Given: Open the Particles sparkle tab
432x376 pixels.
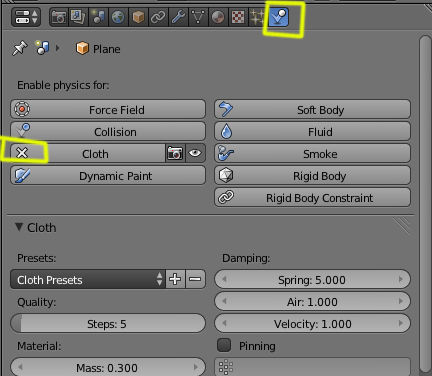Looking at the screenshot, I should click(x=258, y=17).
